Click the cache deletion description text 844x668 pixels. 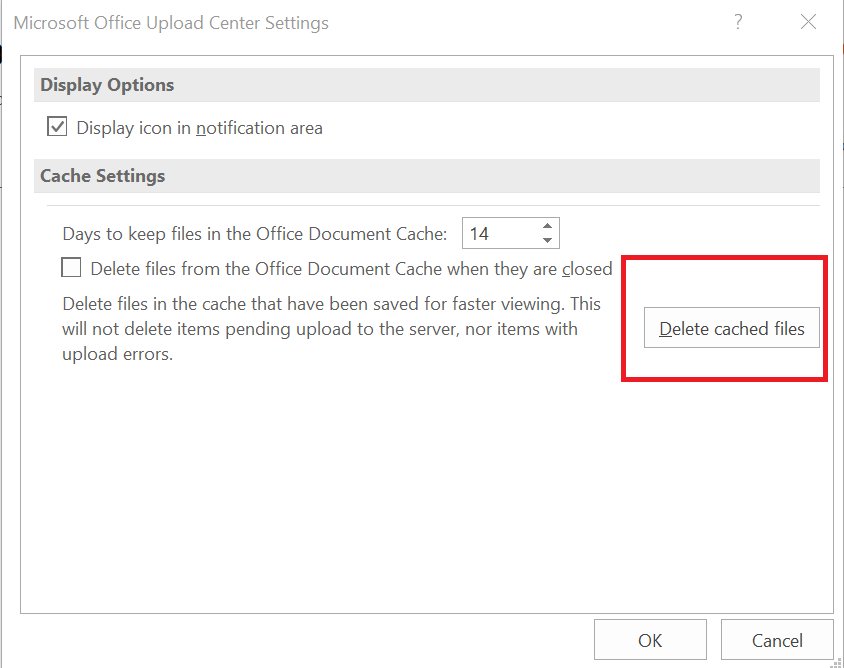pos(331,328)
